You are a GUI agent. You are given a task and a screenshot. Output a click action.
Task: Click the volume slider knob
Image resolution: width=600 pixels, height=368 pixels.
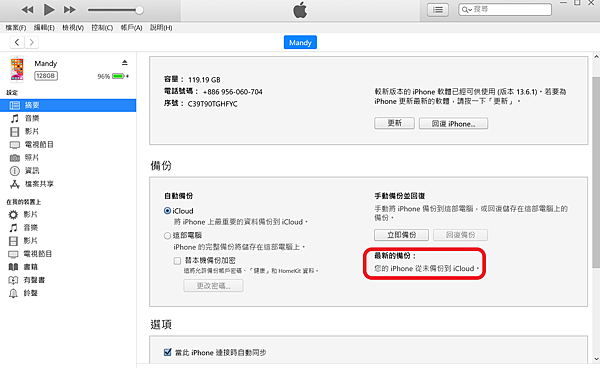point(140,10)
